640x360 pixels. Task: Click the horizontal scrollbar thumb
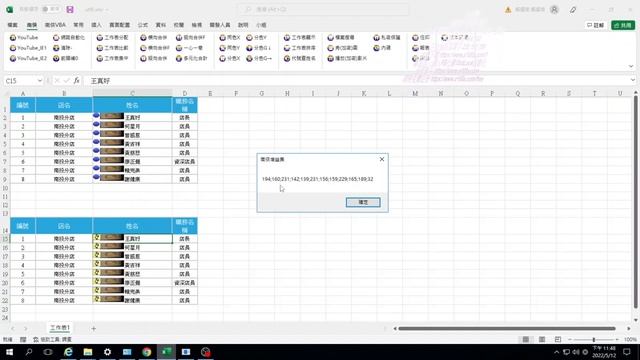(507, 328)
